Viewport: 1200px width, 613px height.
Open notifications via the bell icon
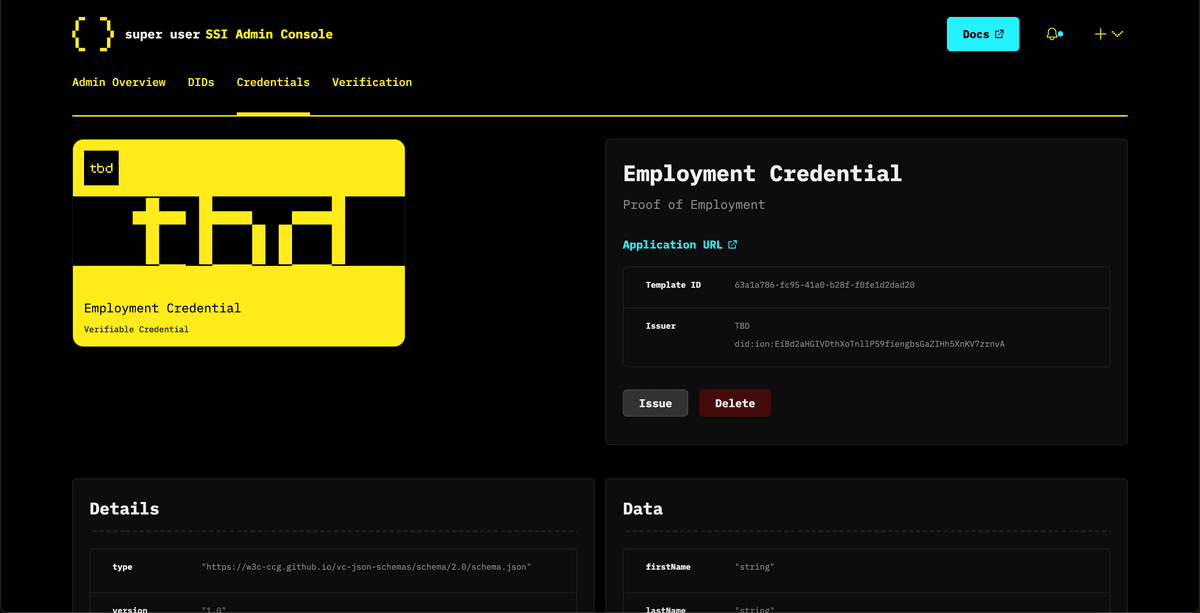pos(1051,33)
